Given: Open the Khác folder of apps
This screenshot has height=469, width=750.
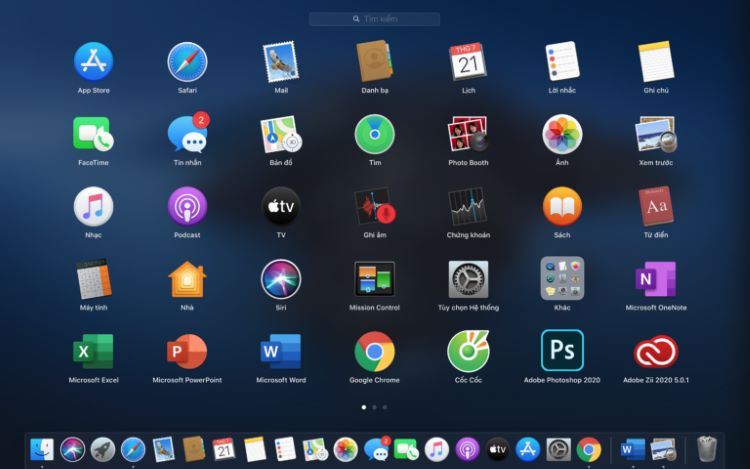Looking at the screenshot, I should (562, 278).
